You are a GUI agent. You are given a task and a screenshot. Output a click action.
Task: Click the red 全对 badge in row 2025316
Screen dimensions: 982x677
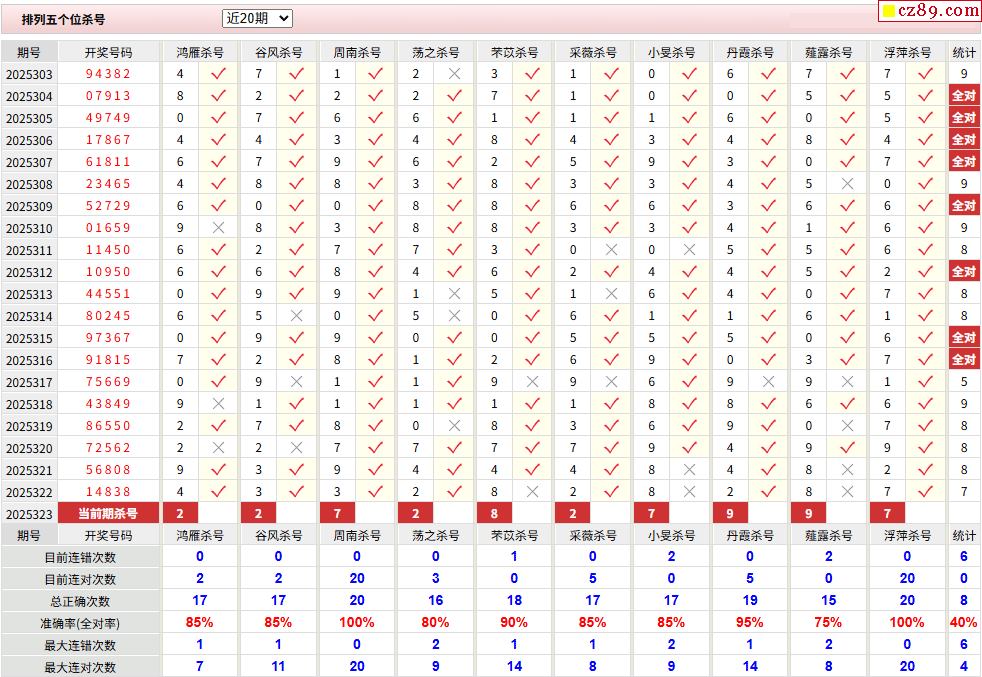pyautogui.click(x=963, y=360)
